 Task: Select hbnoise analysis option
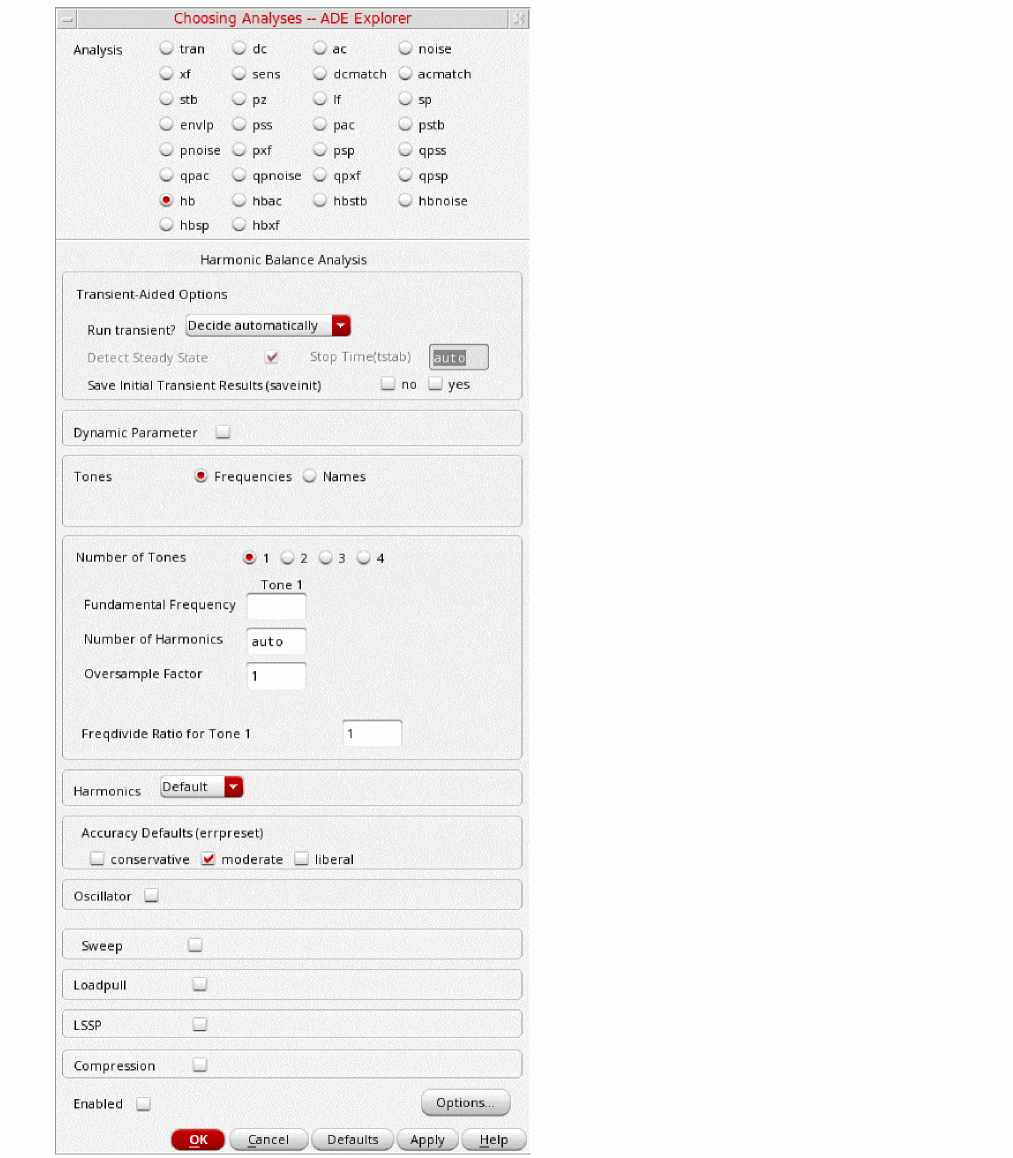[x=405, y=200]
